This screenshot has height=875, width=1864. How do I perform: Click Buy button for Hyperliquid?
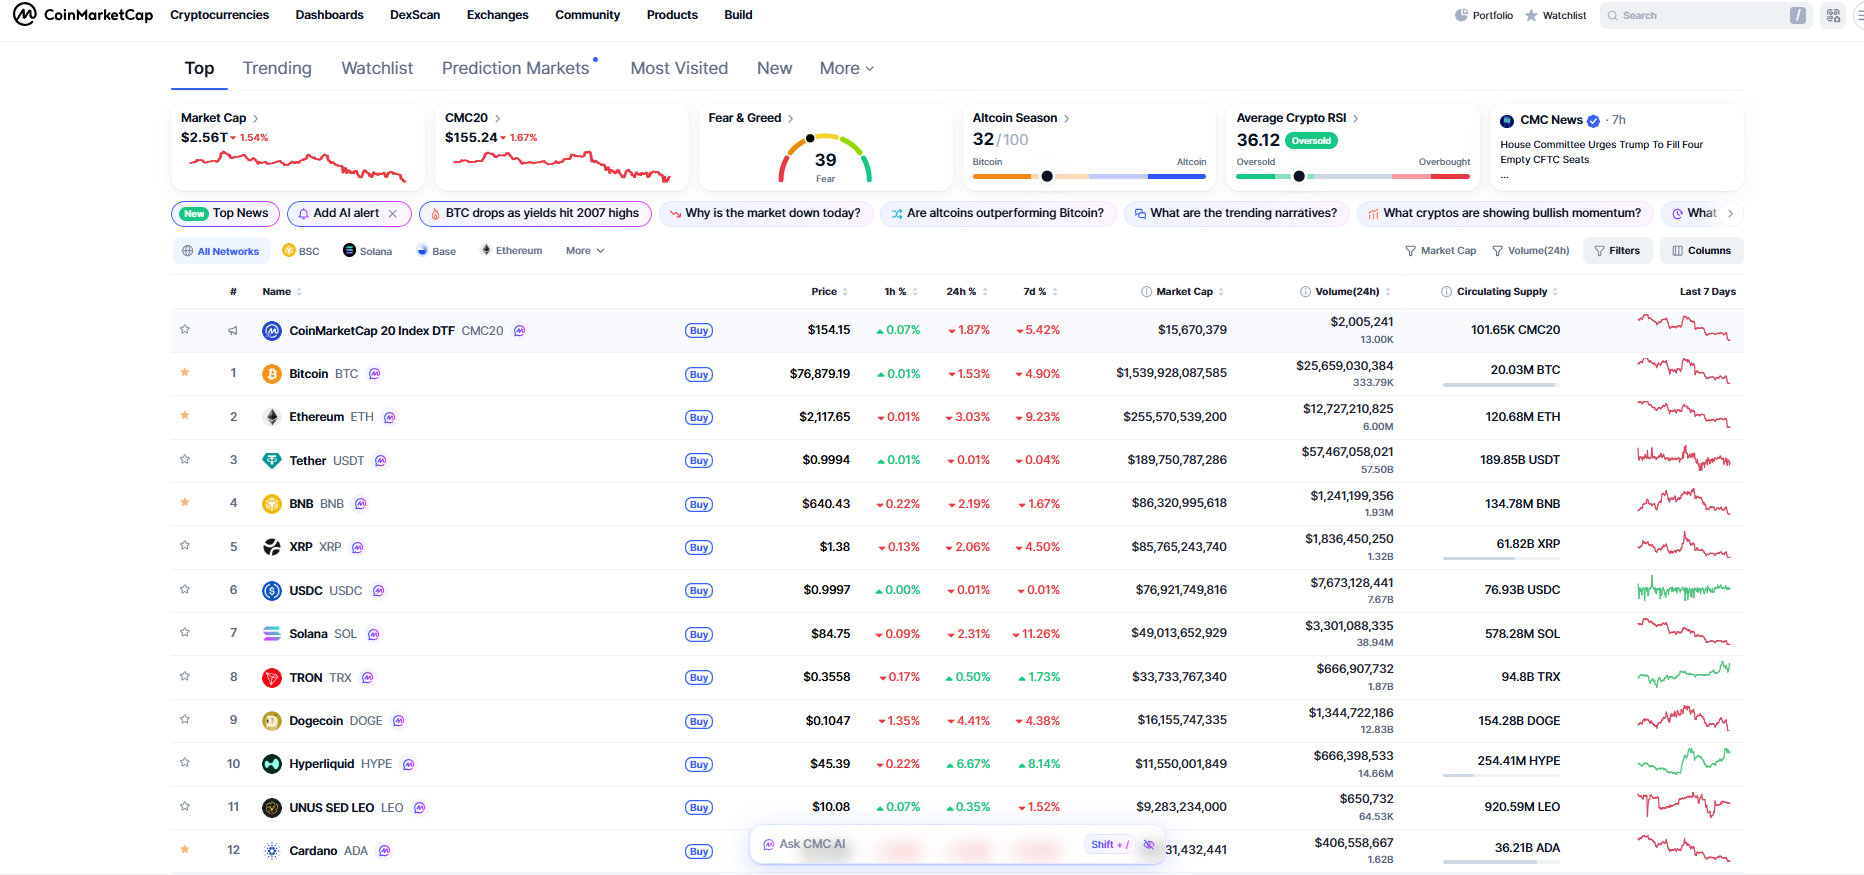point(699,765)
